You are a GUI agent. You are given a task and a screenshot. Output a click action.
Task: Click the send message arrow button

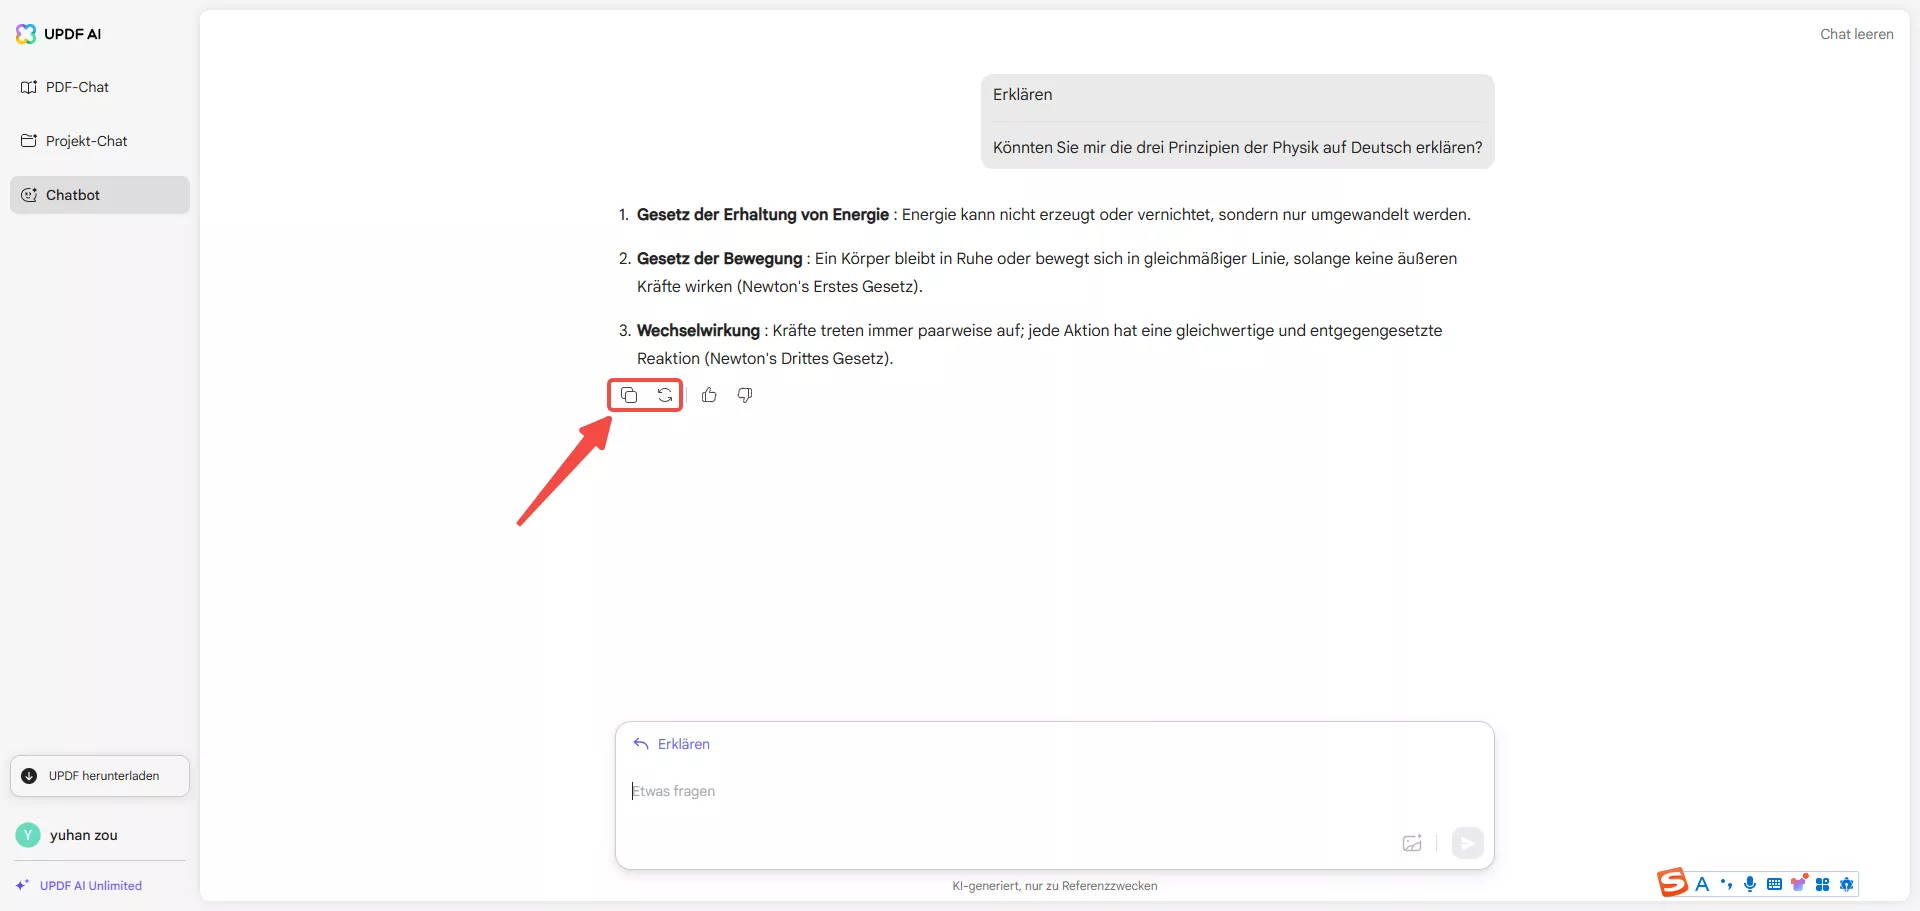coord(1467,843)
